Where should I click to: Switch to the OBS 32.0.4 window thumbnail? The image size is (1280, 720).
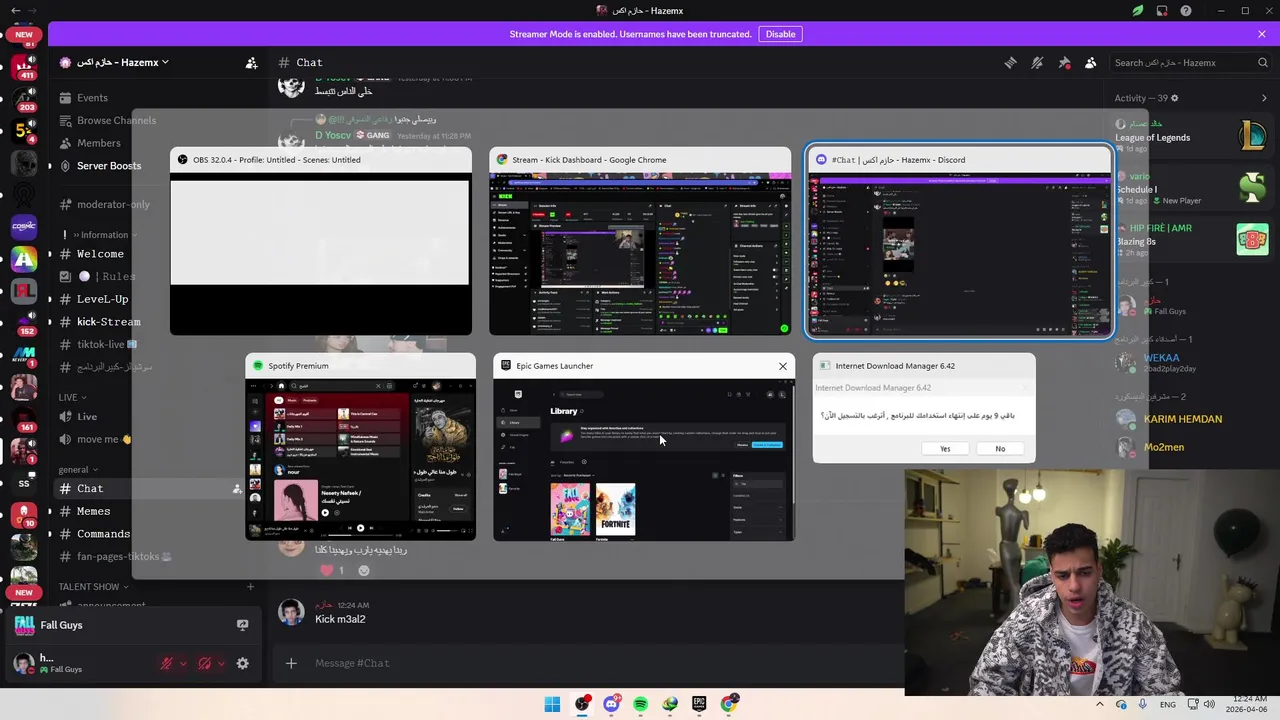click(321, 242)
